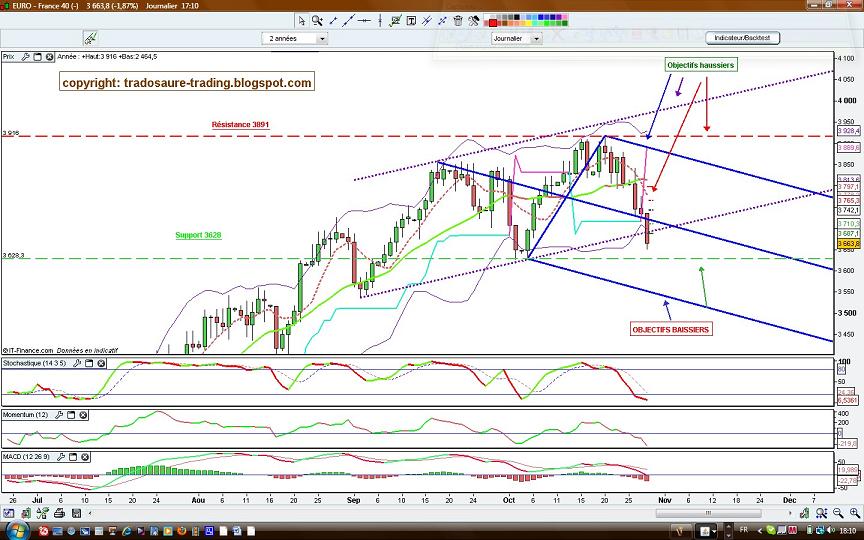The image size is (864, 540).
Task: Select the arrow cursor tool
Action: pos(301,21)
